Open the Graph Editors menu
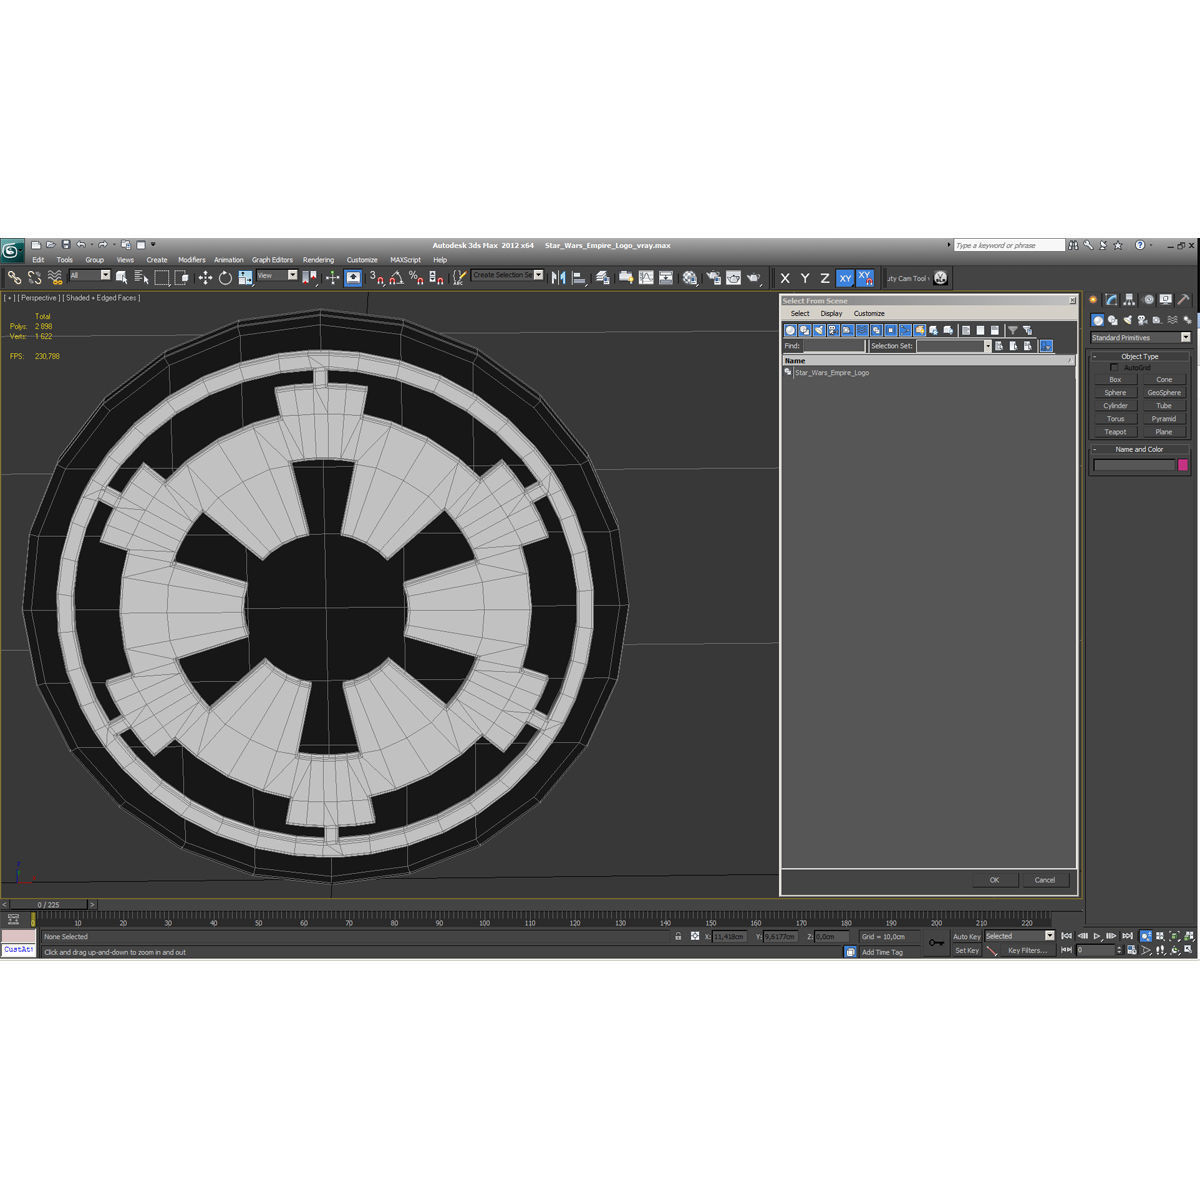1200x1200 pixels. point(272,260)
